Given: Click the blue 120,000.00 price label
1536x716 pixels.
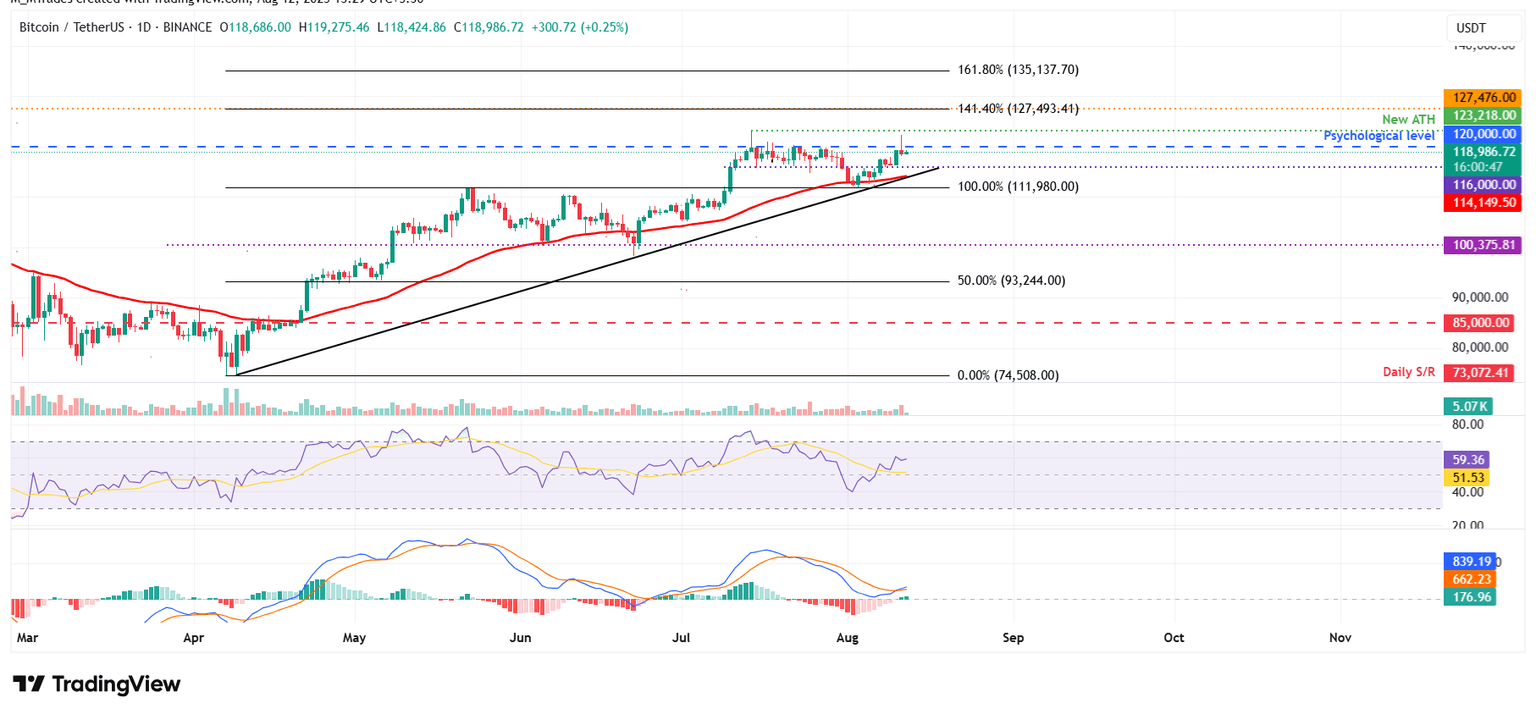Looking at the screenshot, I should pos(1482,133).
